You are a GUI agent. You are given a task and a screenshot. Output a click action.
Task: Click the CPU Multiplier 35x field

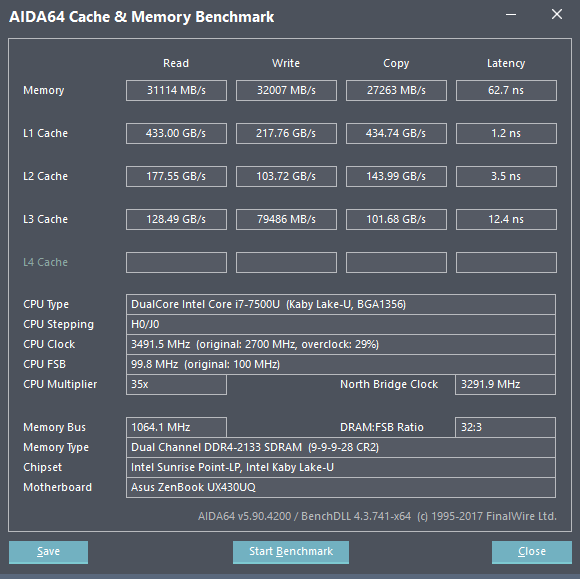coord(176,384)
